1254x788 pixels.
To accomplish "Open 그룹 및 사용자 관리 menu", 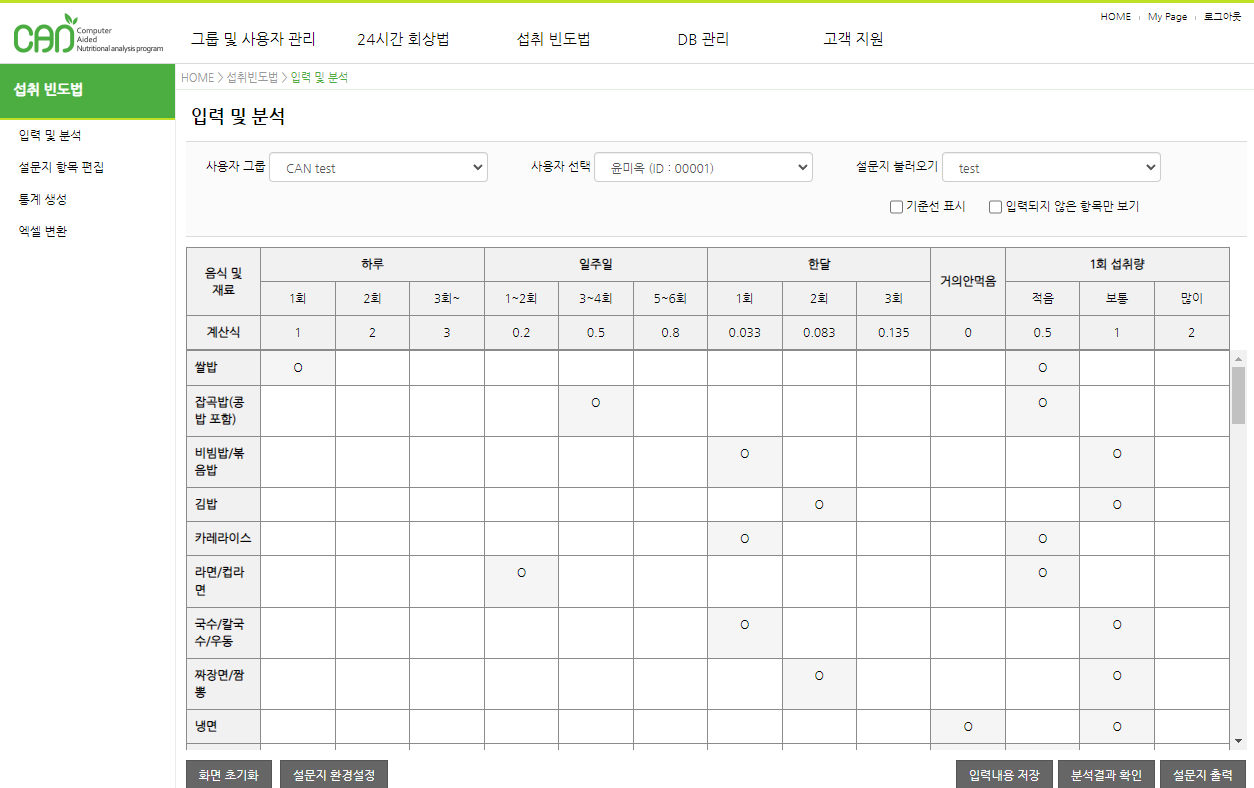I will coord(253,40).
